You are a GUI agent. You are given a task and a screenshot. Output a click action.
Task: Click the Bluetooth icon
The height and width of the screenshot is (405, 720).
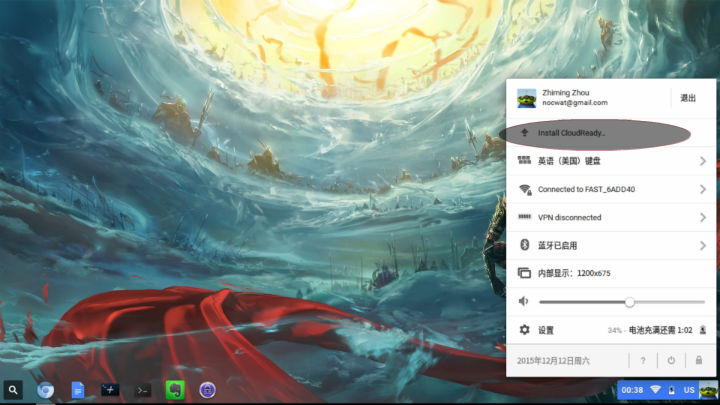pos(524,245)
